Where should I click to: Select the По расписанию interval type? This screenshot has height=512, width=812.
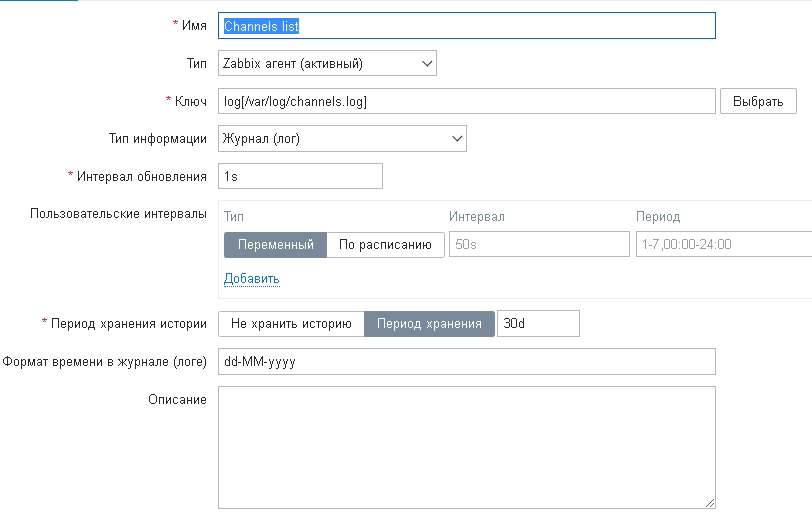tap(385, 245)
